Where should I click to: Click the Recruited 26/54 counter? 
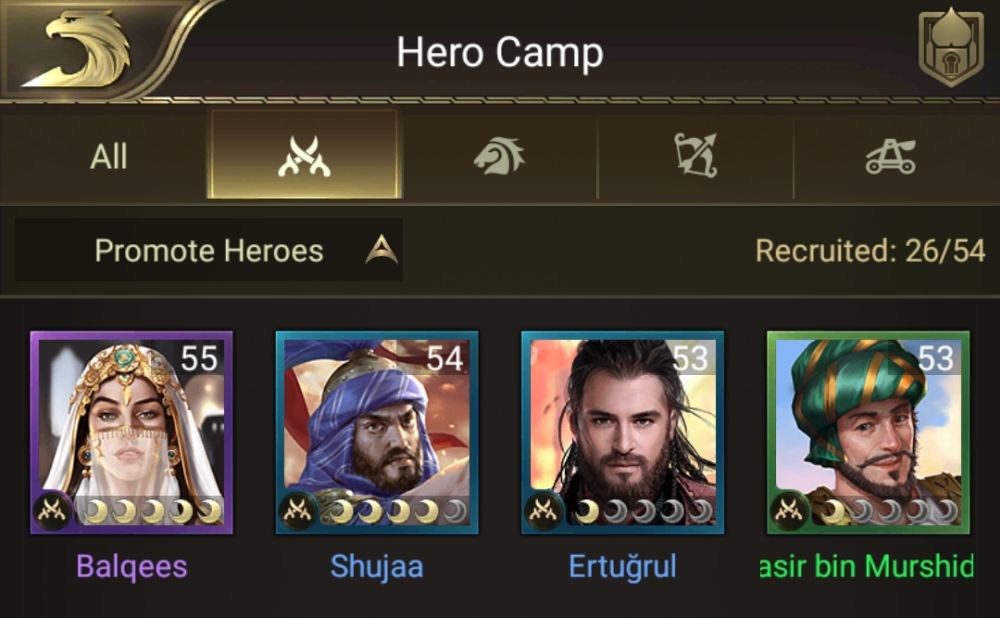(x=871, y=251)
